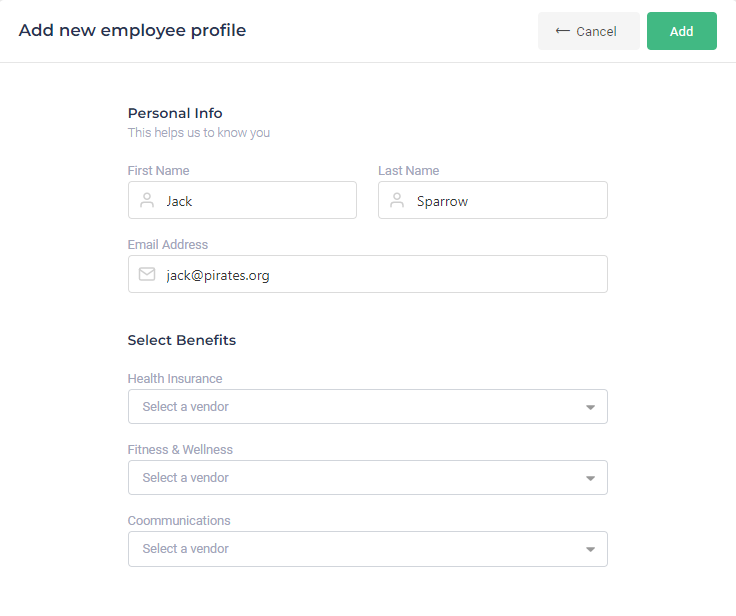Click the caret arrow of Health Insurance dropdown
The height and width of the screenshot is (616, 736).
pos(590,407)
